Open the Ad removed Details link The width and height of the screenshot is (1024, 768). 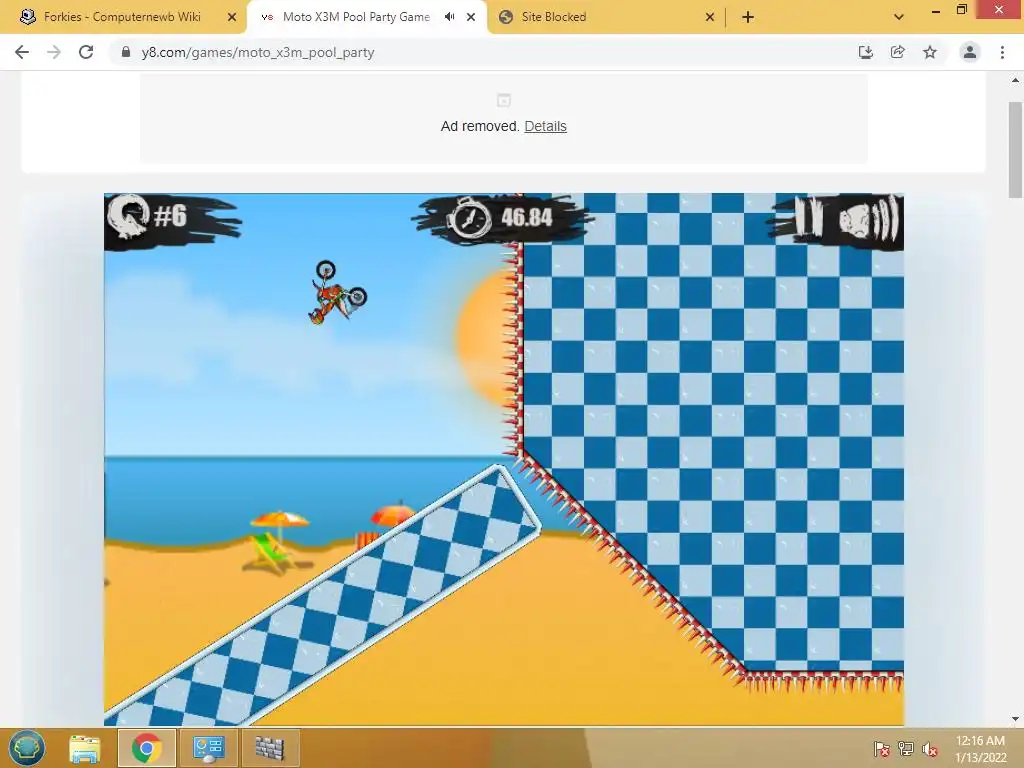click(x=545, y=126)
